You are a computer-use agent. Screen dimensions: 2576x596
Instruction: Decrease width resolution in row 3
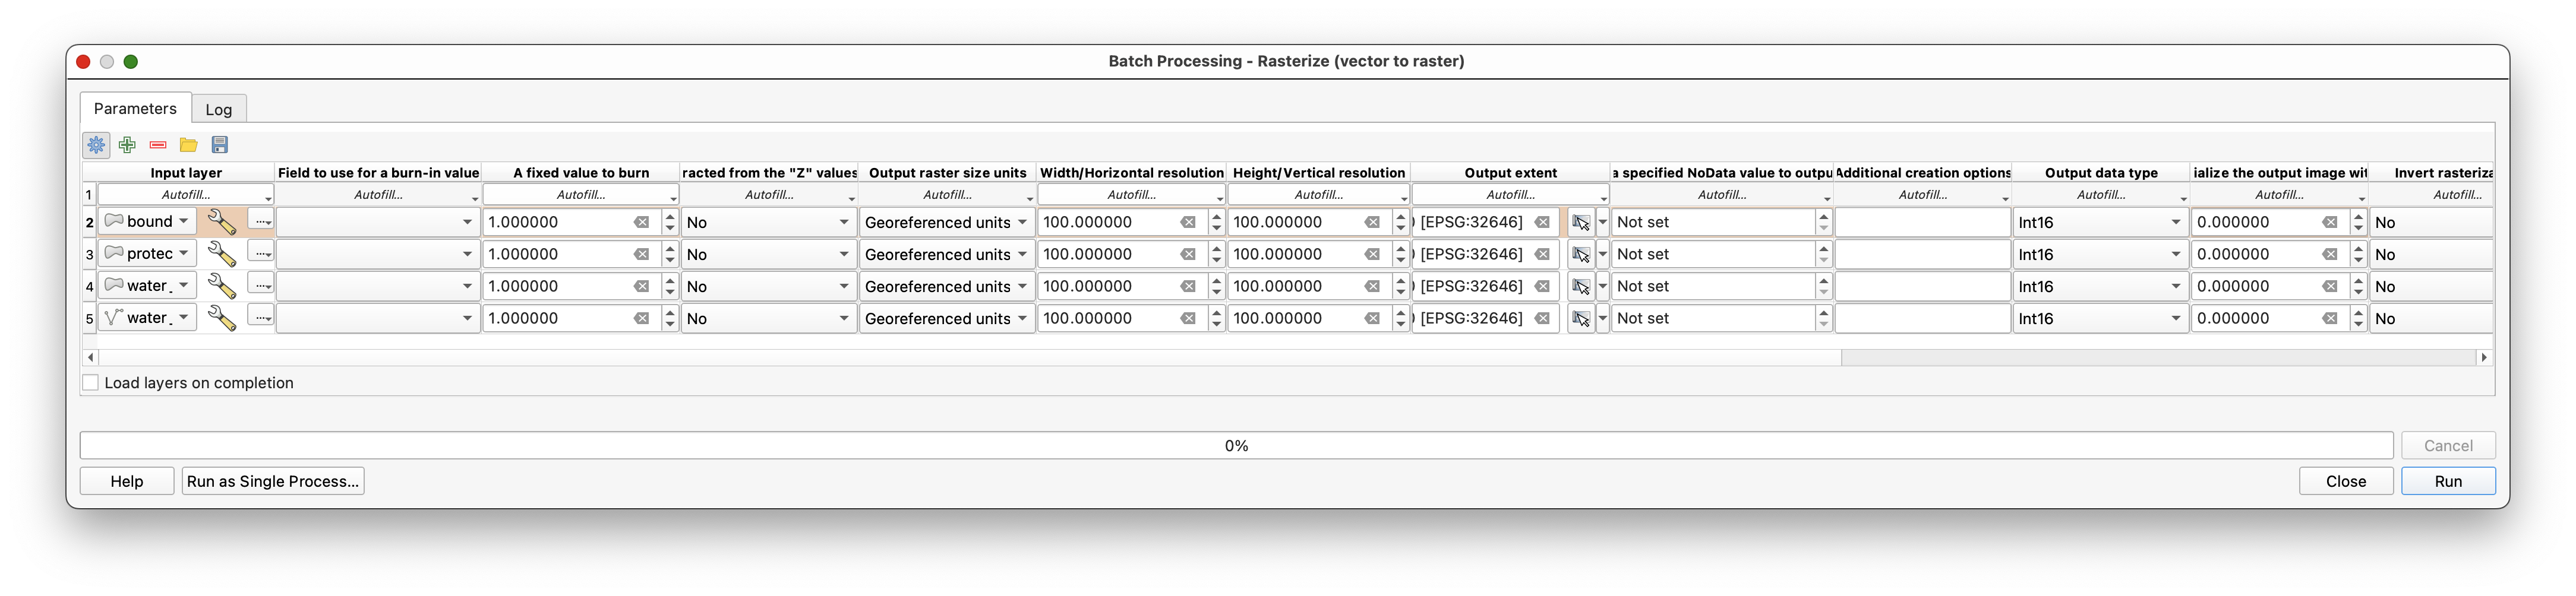click(1216, 260)
